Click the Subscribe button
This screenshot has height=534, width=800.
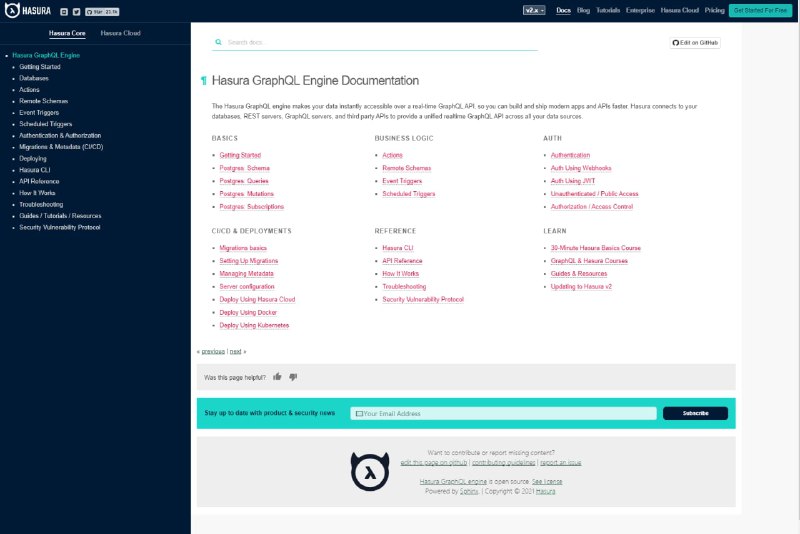point(695,413)
